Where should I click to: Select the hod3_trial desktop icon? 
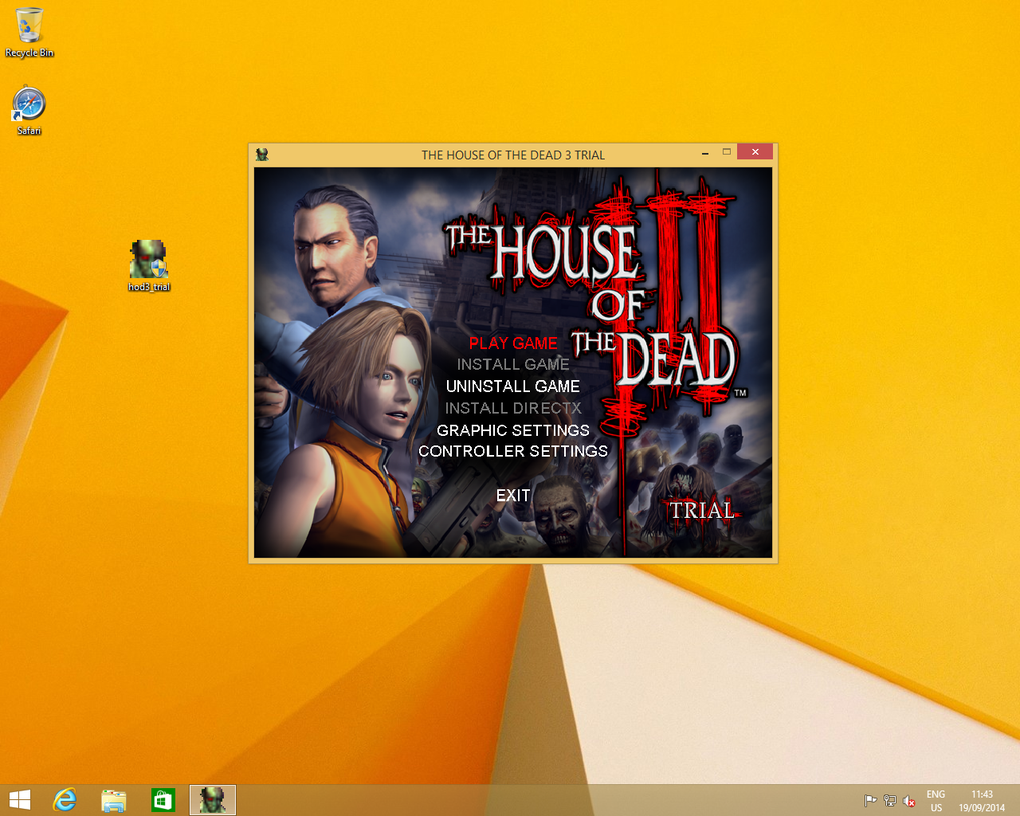pyautogui.click(x=149, y=265)
